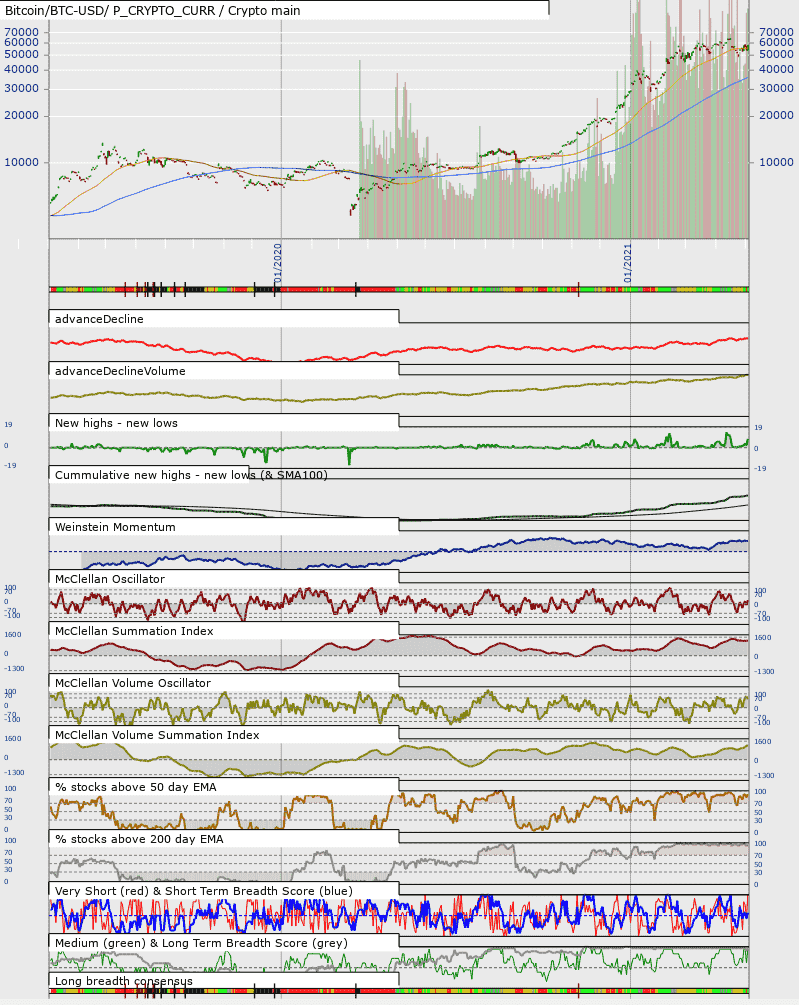Image resolution: width=799 pixels, height=1005 pixels.
Task: Click the 01/2020 date marker
Action: point(277,263)
